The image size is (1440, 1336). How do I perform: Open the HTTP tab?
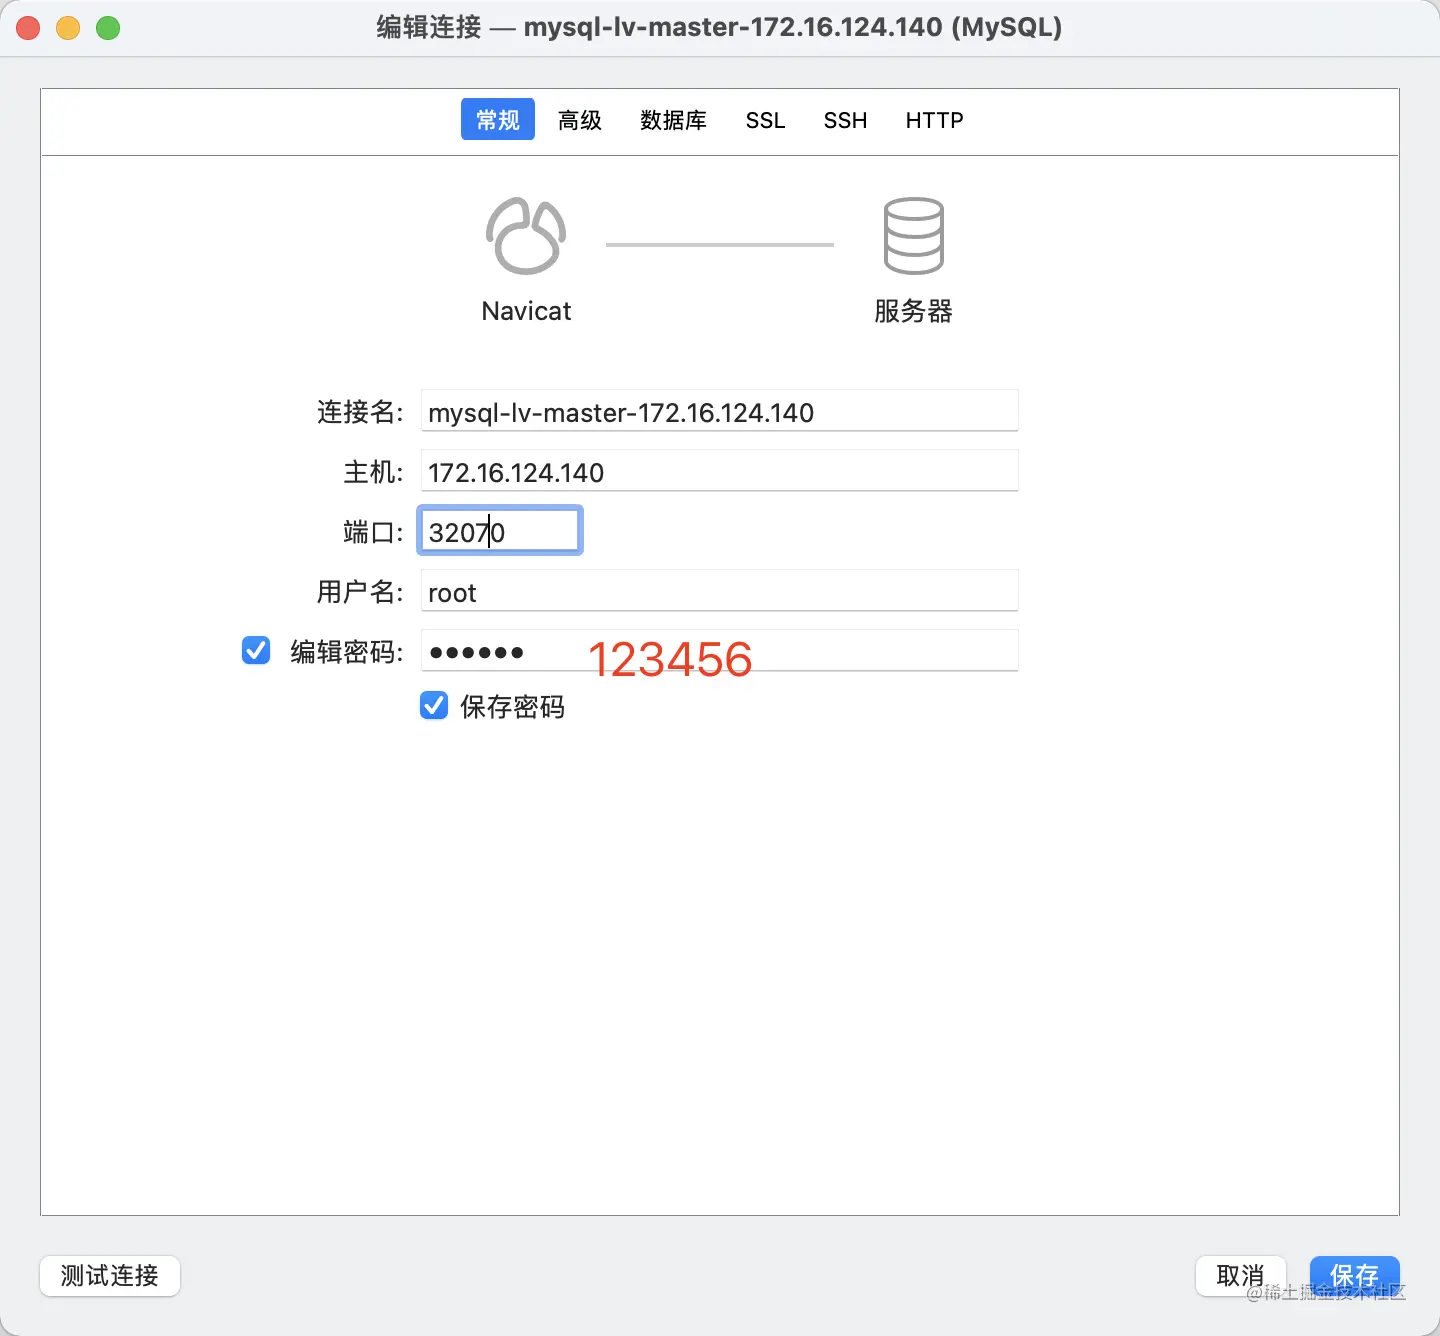(934, 120)
